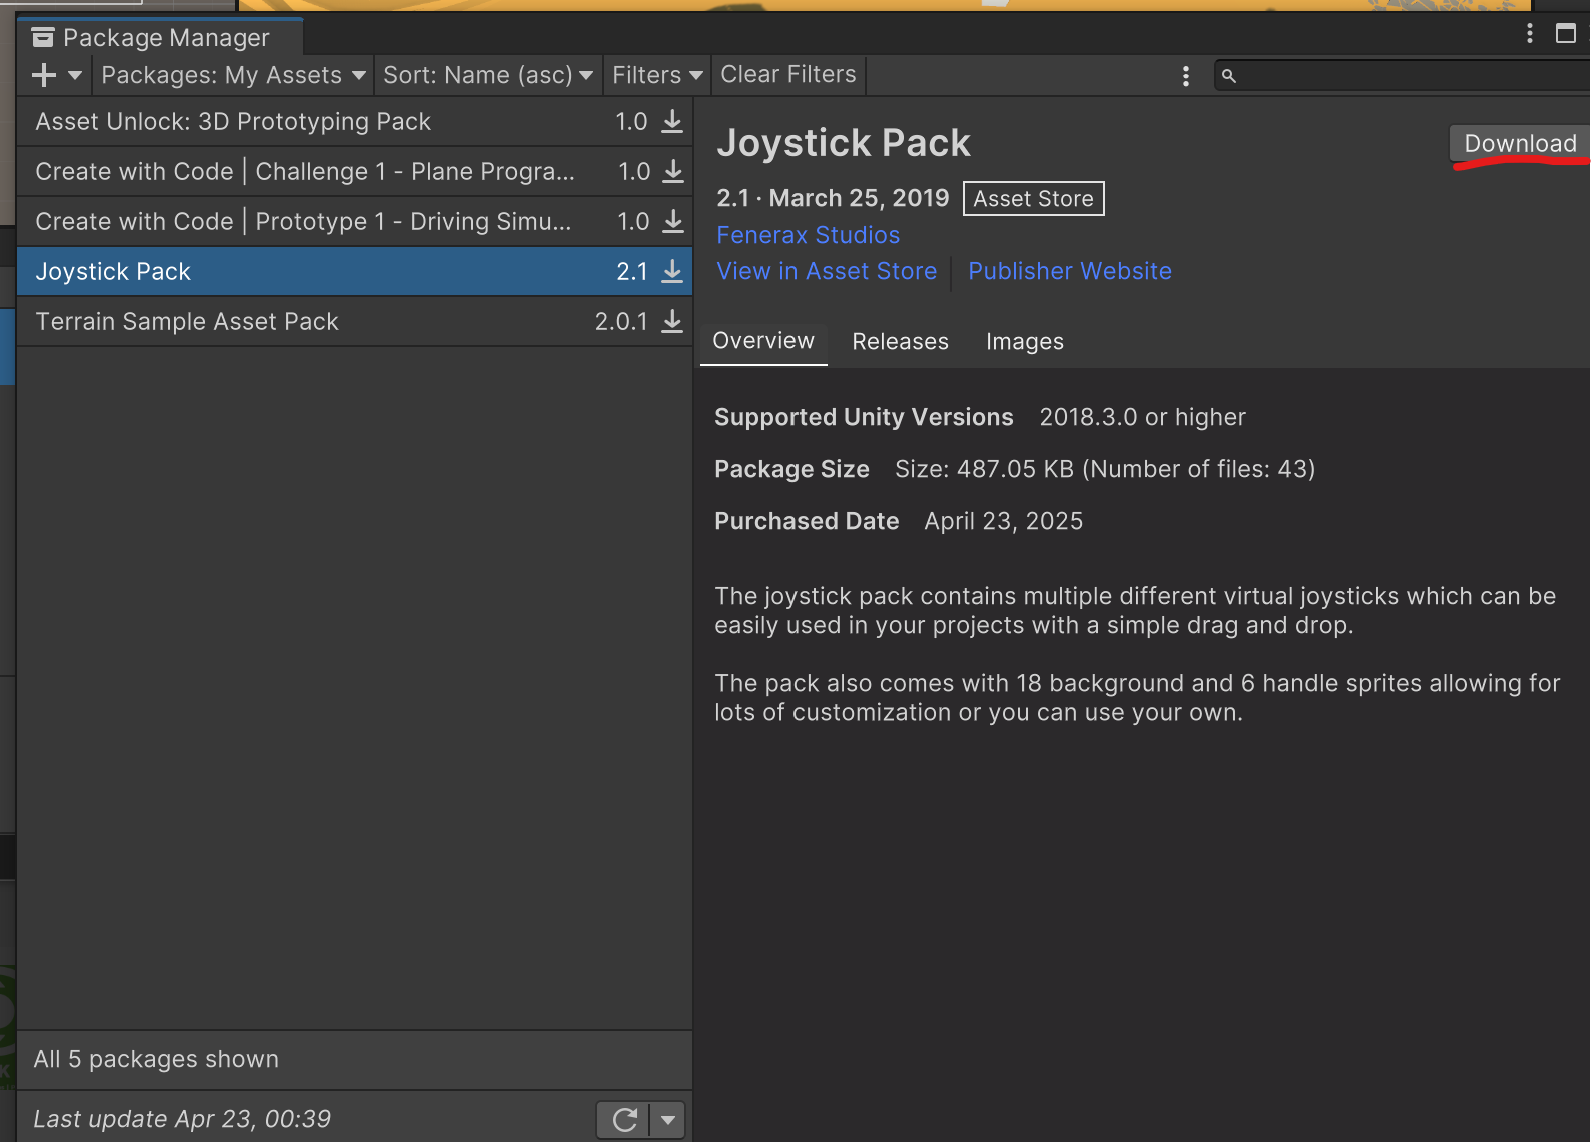
Task: Open the Filters dropdown
Action: [x=657, y=75]
